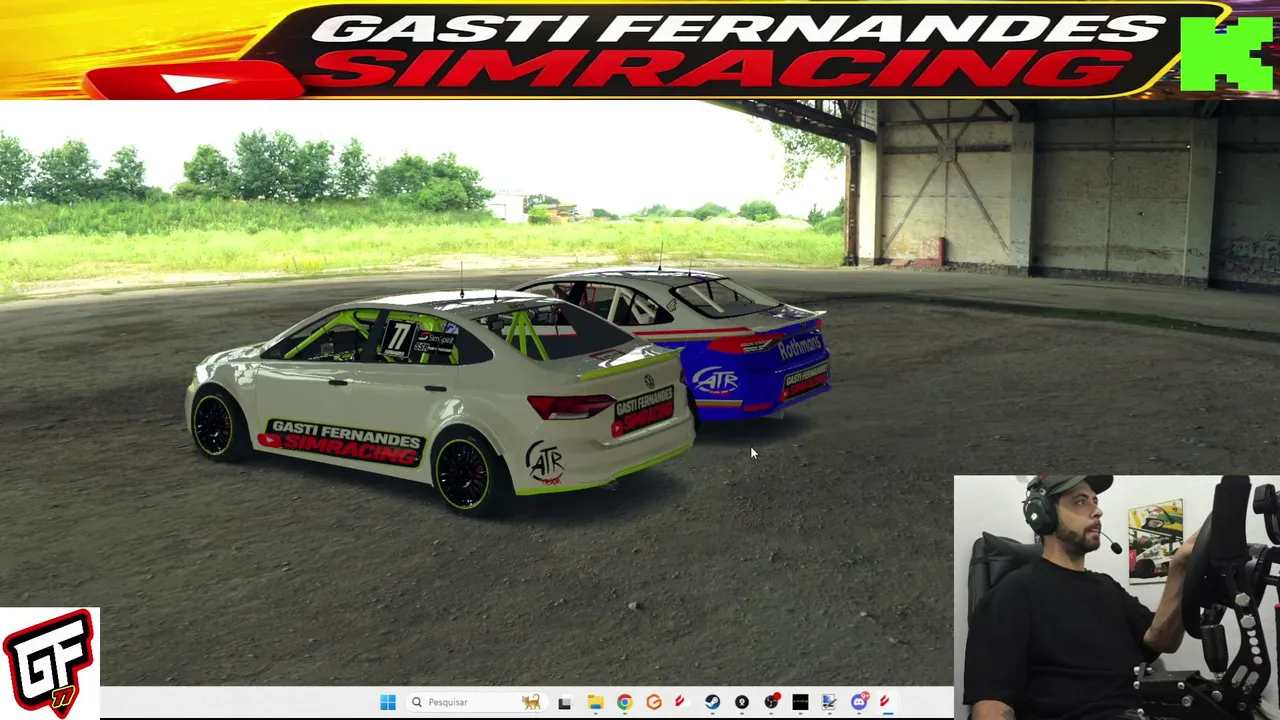1280x720 pixels.
Task: Open Steam from the taskbar
Action: [712, 702]
